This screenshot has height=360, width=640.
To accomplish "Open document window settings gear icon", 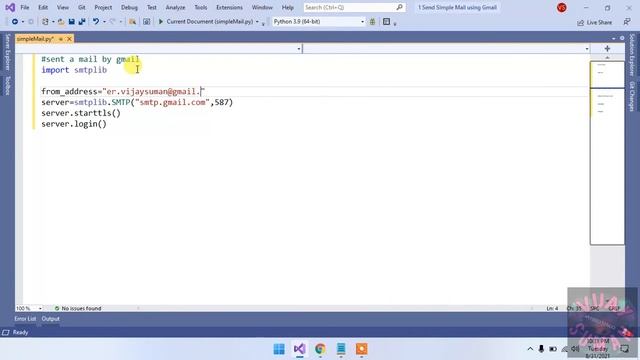I will (x=622, y=38).
